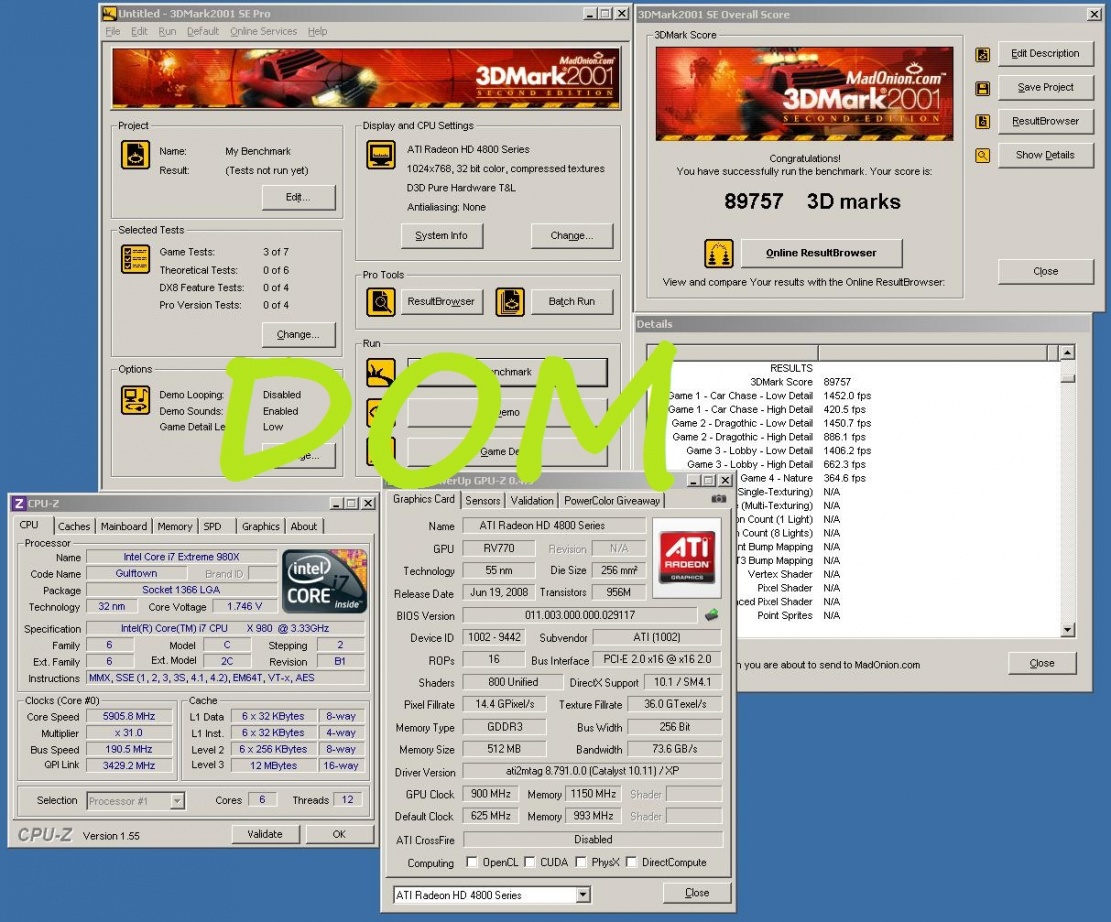The width and height of the screenshot is (1111, 922).
Task: Click the magnifier icon beside ResultBrowser in Pro Tools
Action: pyautogui.click(x=381, y=301)
